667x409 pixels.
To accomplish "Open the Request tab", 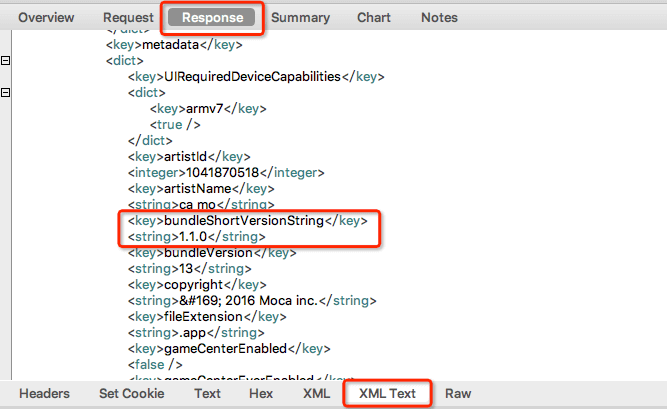I will 128,18.
